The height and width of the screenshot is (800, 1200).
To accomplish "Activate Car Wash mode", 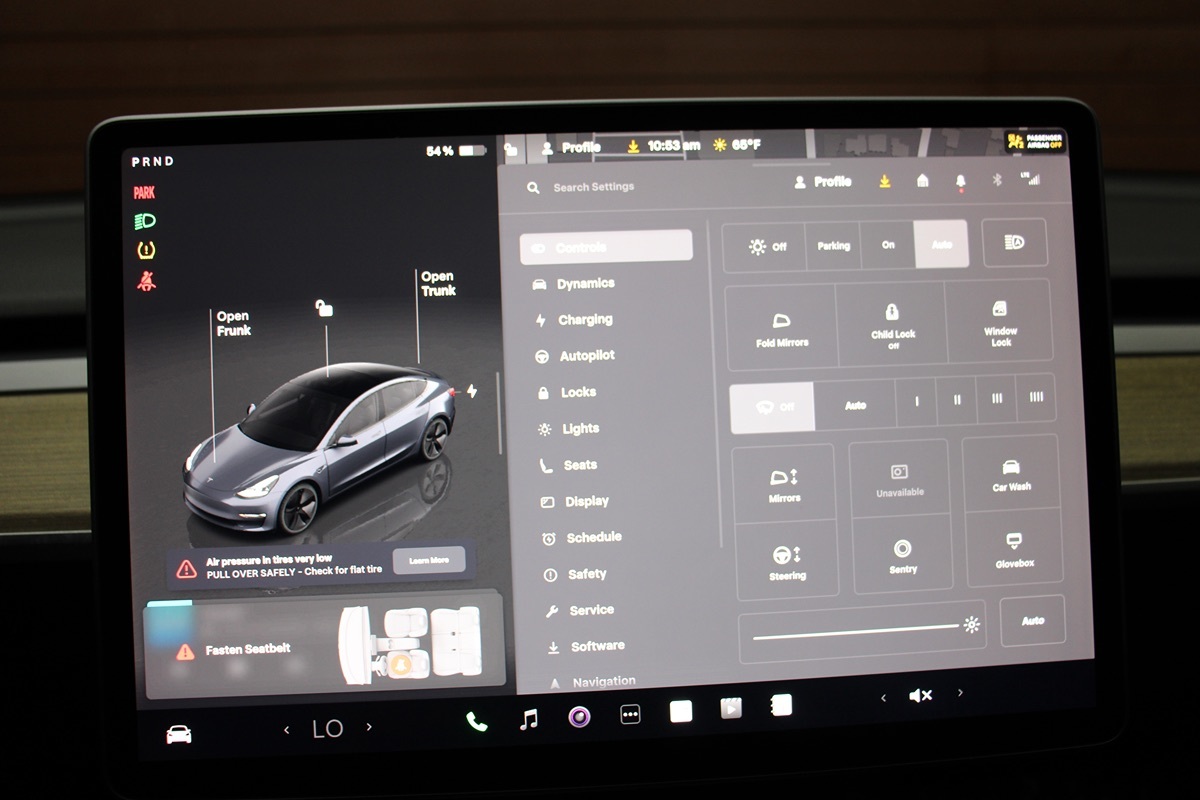I will [x=1011, y=473].
